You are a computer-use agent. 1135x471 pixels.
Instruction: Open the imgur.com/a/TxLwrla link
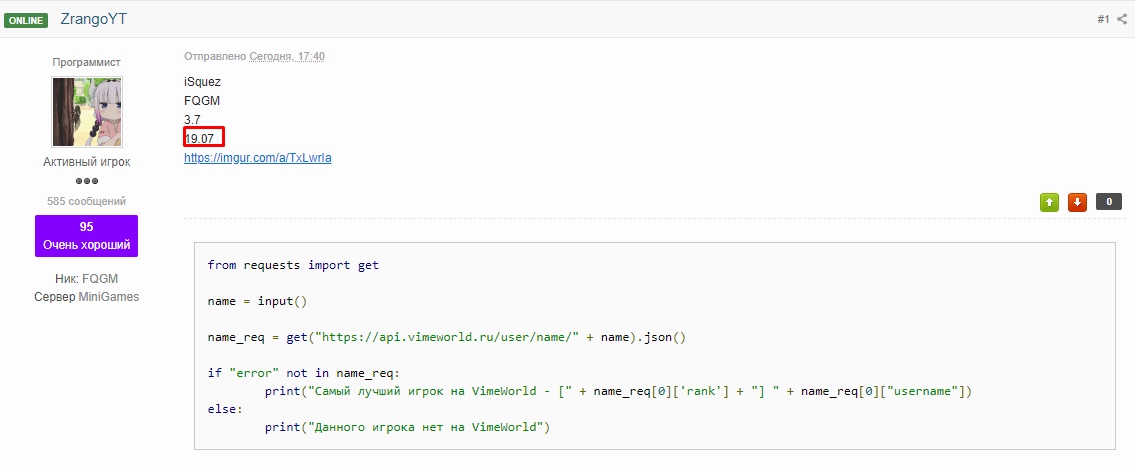coord(258,157)
